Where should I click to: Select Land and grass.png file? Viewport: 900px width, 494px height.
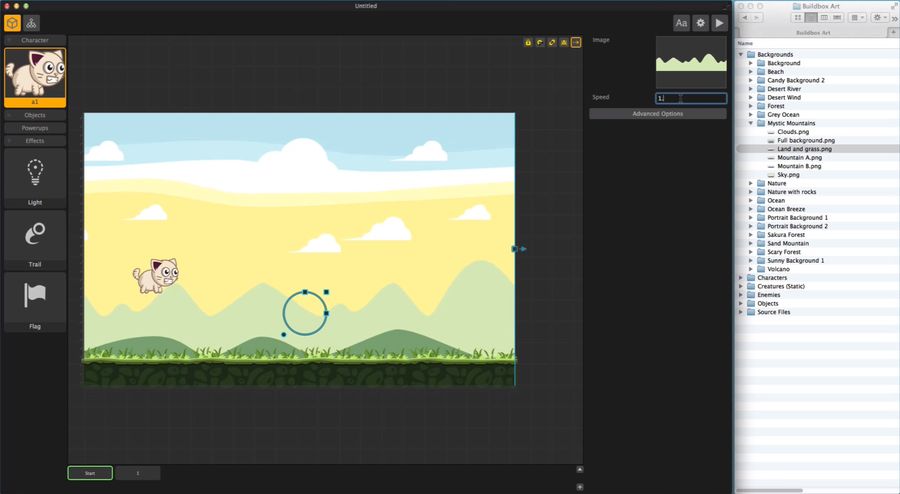click(x=804, y=149)
